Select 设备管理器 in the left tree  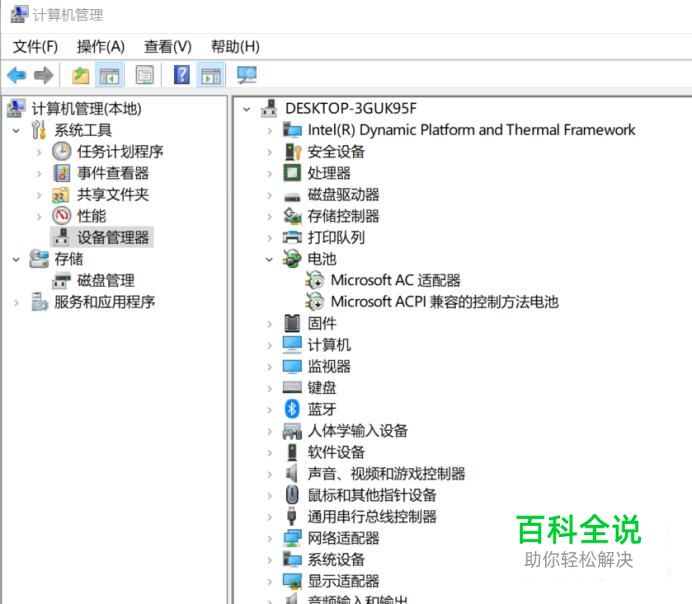click(x=113, y=237)
